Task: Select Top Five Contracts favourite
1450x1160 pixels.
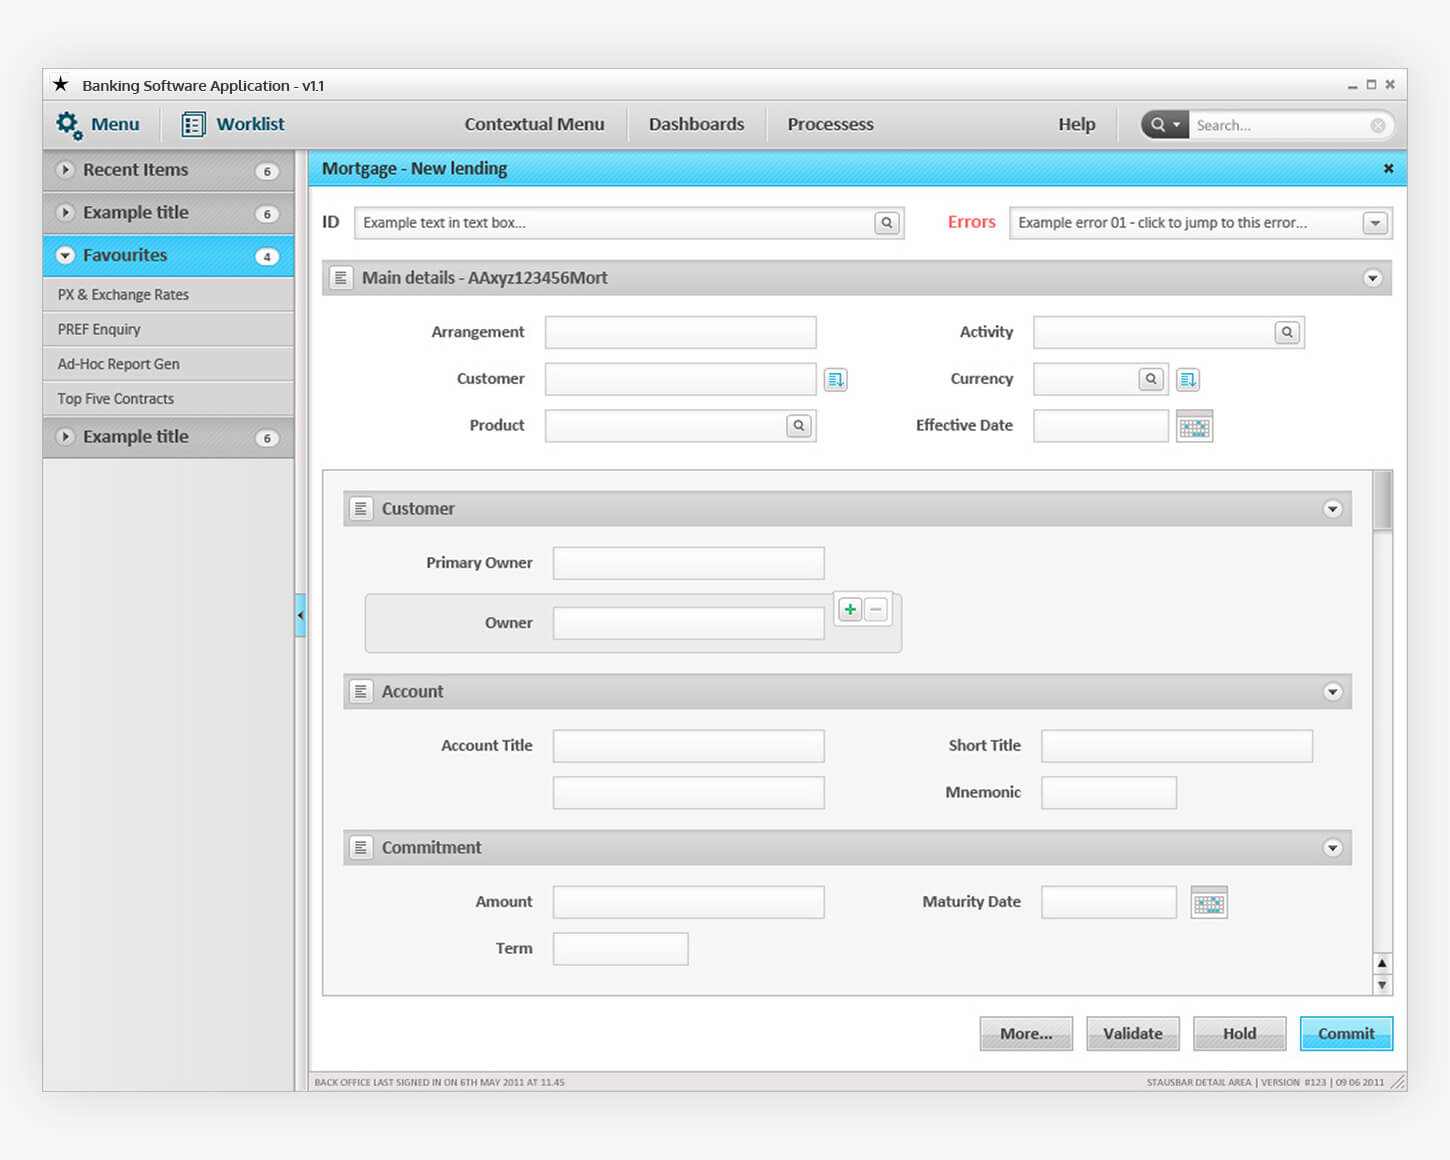Action: (x=168, y=399)
